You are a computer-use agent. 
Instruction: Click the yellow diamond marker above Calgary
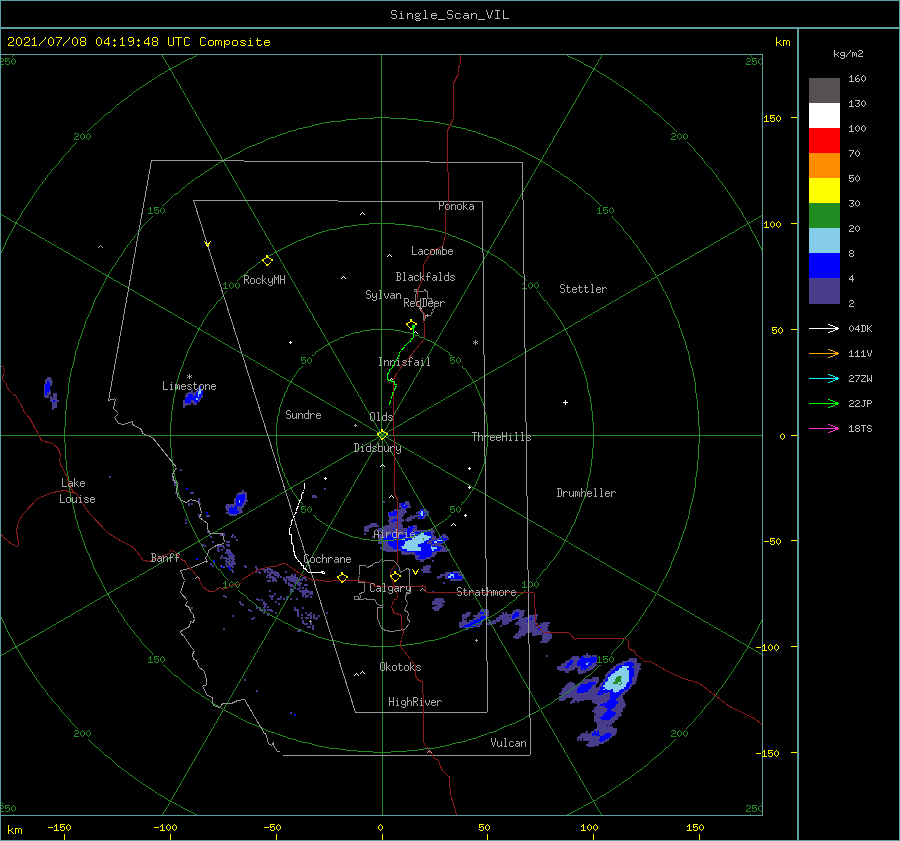point(395,576)
